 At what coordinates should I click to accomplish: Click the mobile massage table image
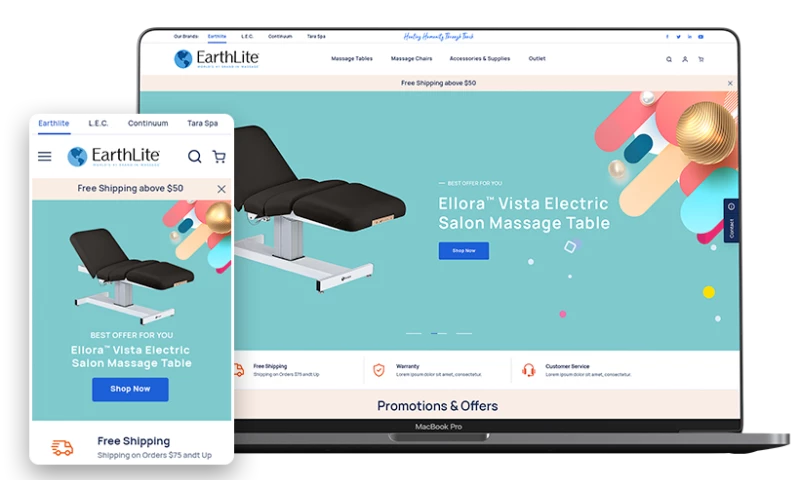(131, 275)
